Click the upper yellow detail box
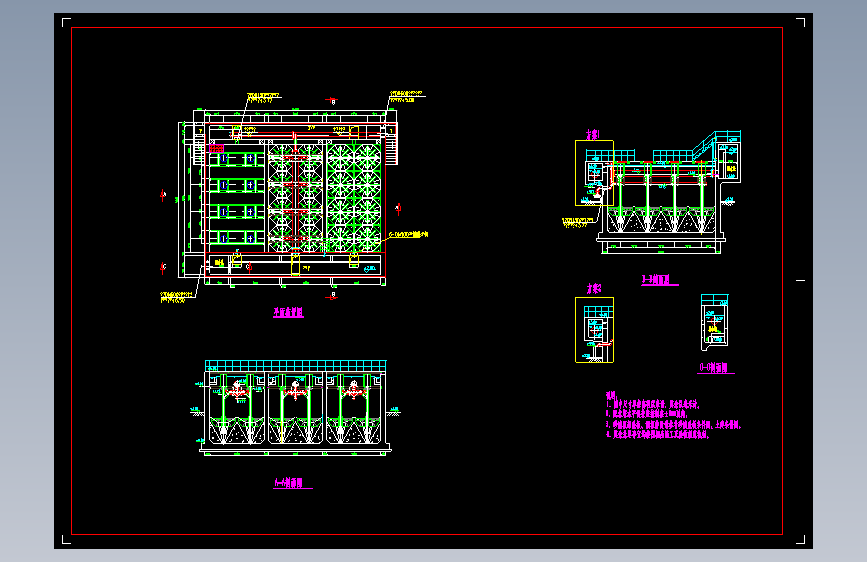Screen dimensions: 867x562 [x=594, y=173]
